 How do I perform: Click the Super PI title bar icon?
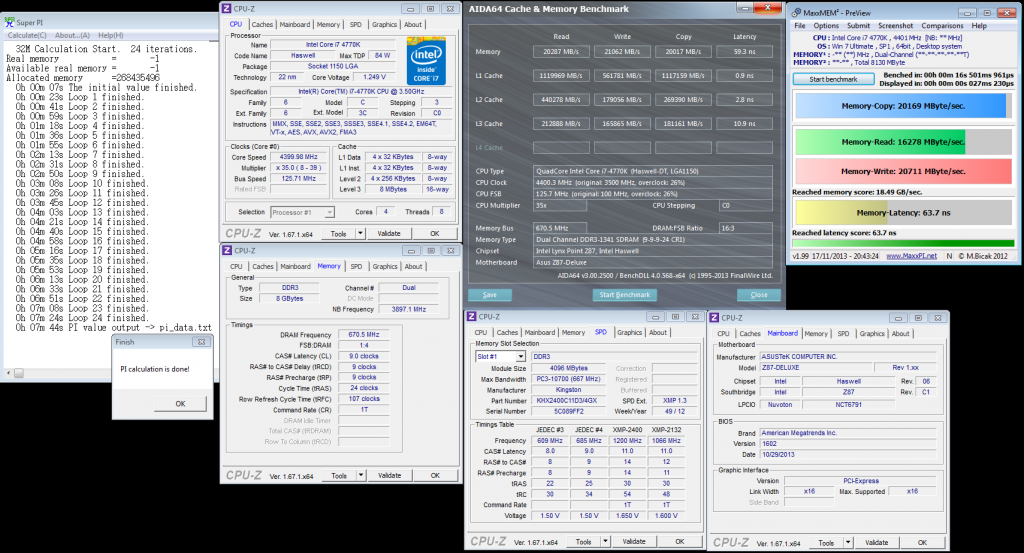coord(8,21)
